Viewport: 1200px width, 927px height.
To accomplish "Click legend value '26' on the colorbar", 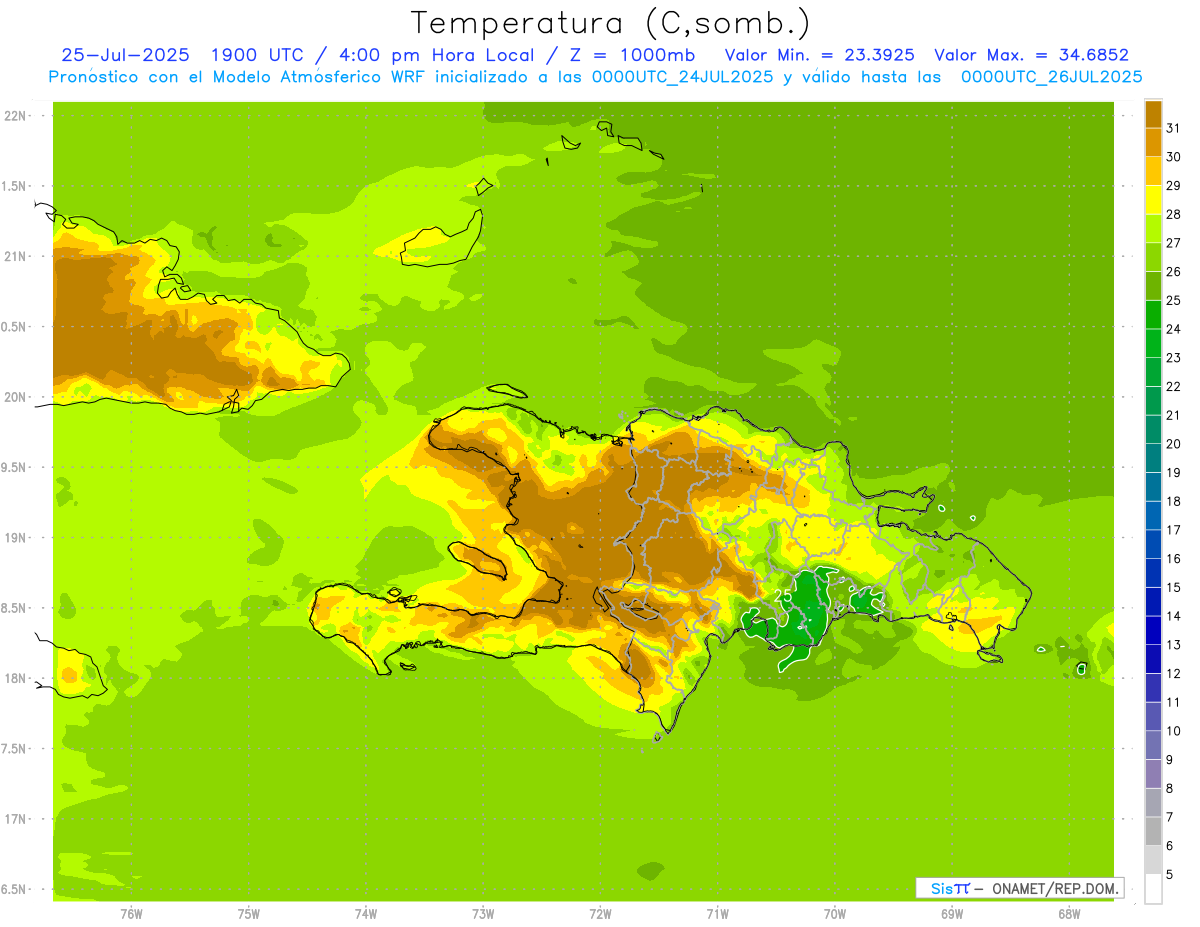I will pyautogui.click(x=1174, y=271).
